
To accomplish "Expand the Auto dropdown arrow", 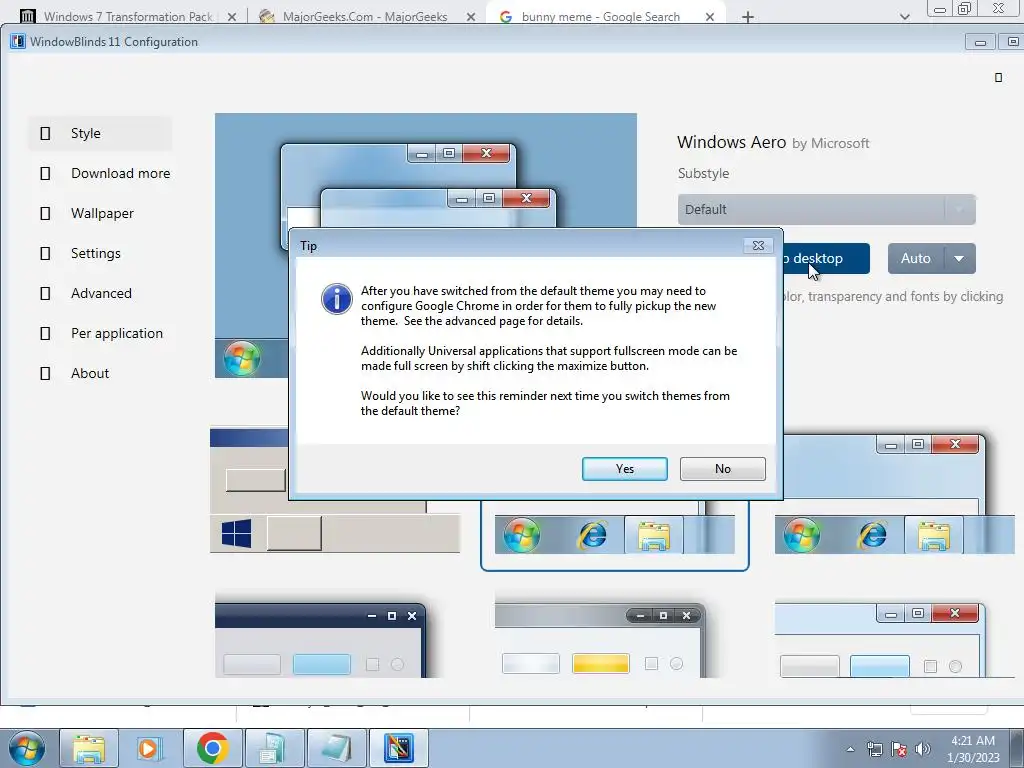I will (959, 259).
